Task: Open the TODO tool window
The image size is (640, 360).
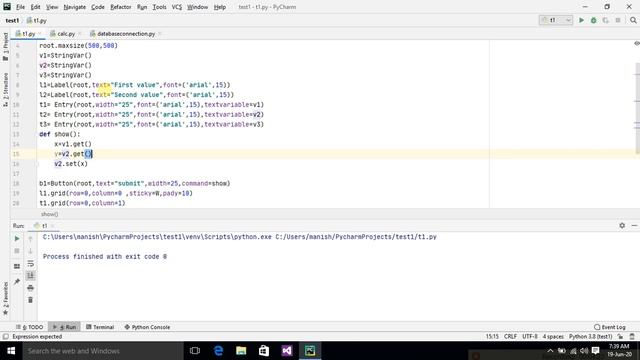Action: click(x=29, y=327)
